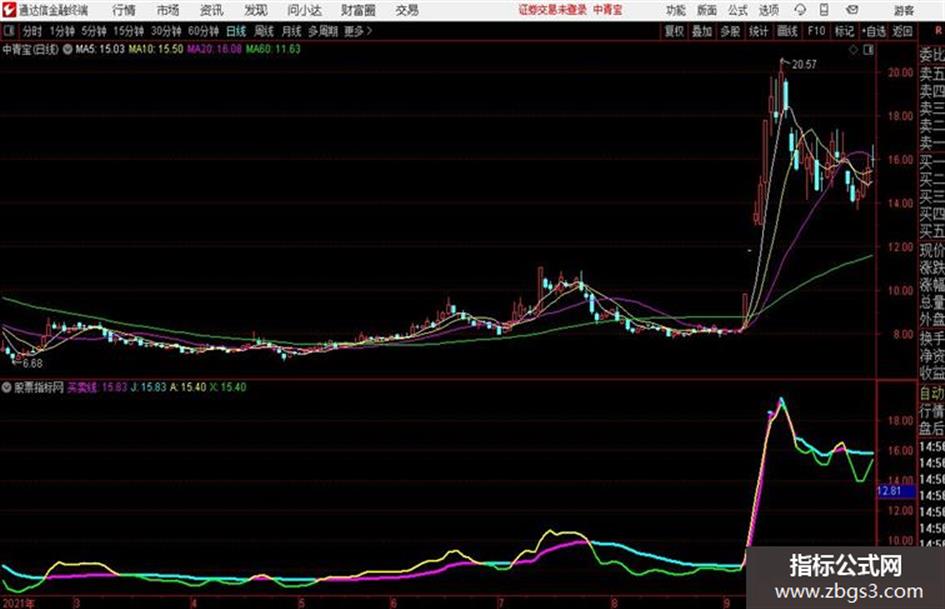Select the 周线 weekly chart tab
Viewport: 945px width, 609px height.
click(264, 31)
